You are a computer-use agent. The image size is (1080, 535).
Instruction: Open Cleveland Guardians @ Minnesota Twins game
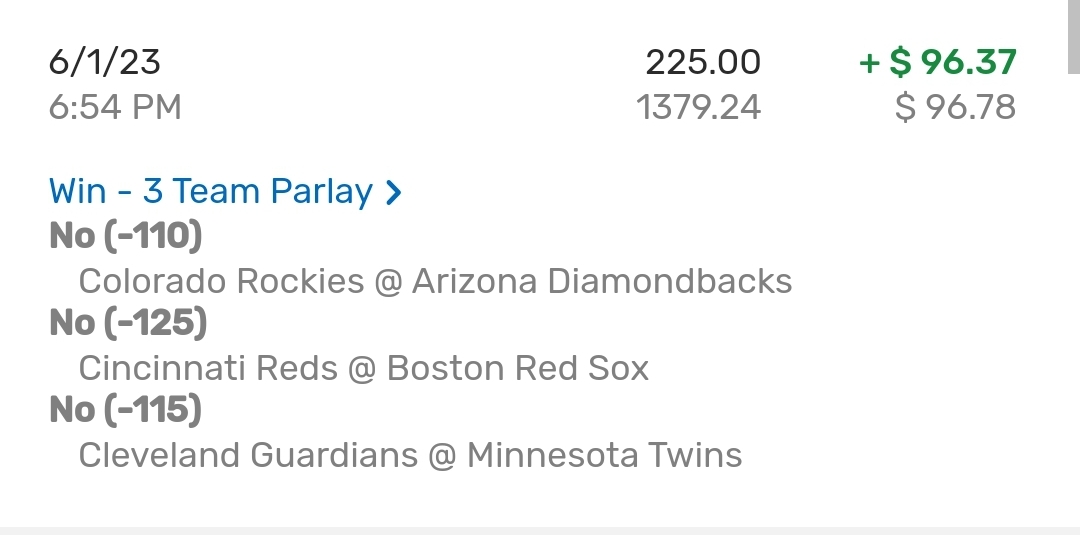410,455
